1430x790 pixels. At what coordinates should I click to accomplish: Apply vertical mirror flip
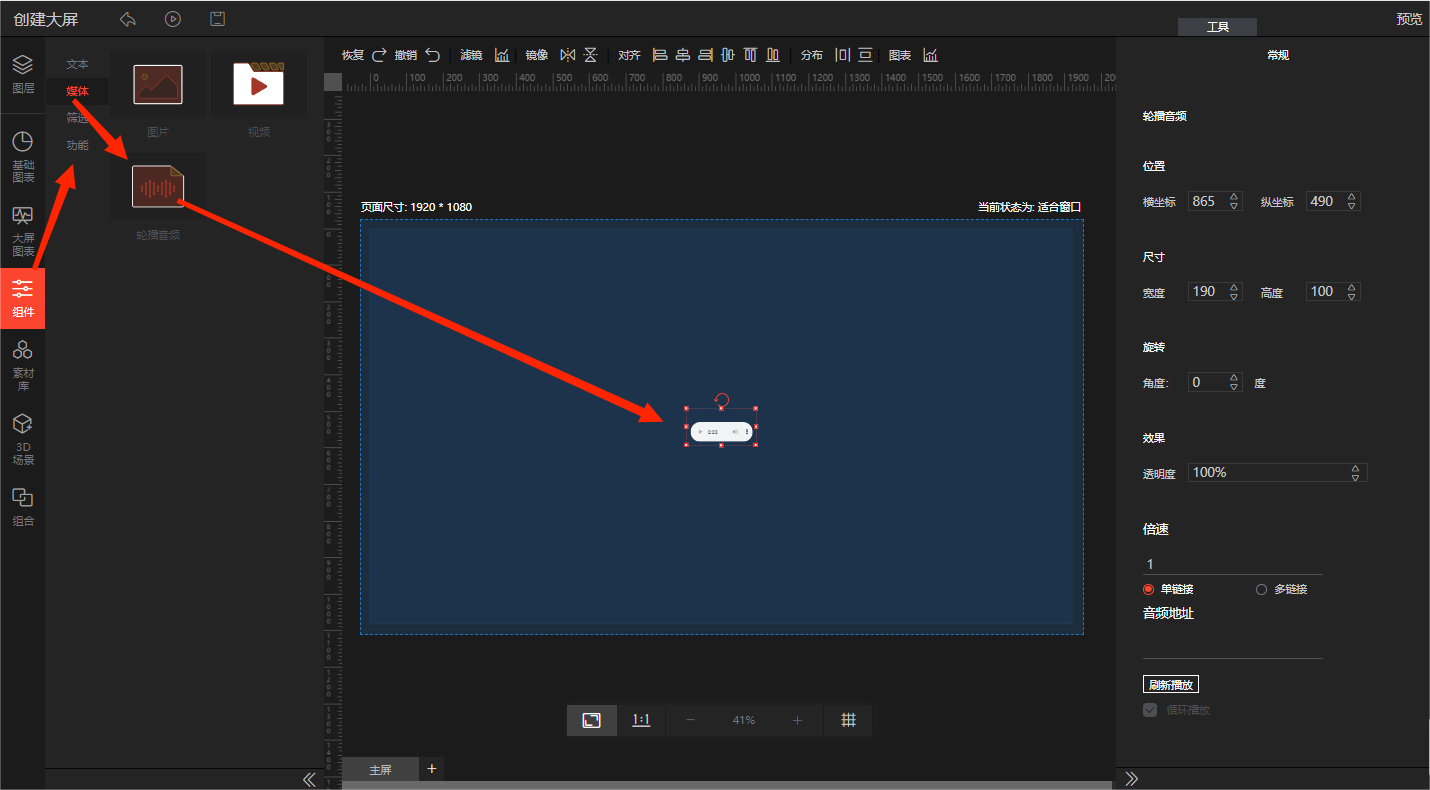(590, 55)
